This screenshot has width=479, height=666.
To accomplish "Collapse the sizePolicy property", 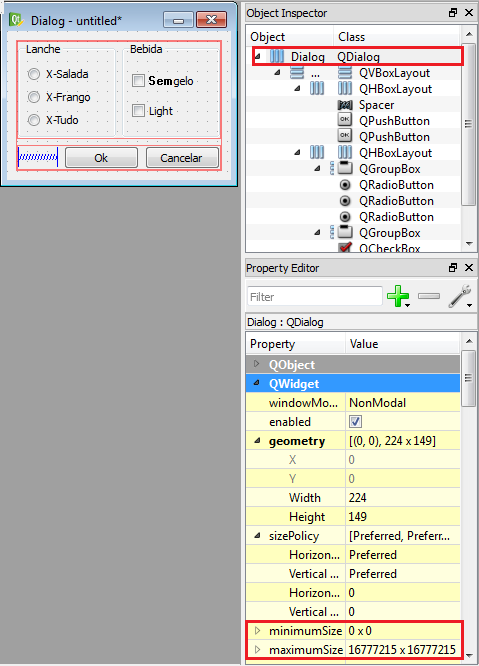I will [257, 536].
